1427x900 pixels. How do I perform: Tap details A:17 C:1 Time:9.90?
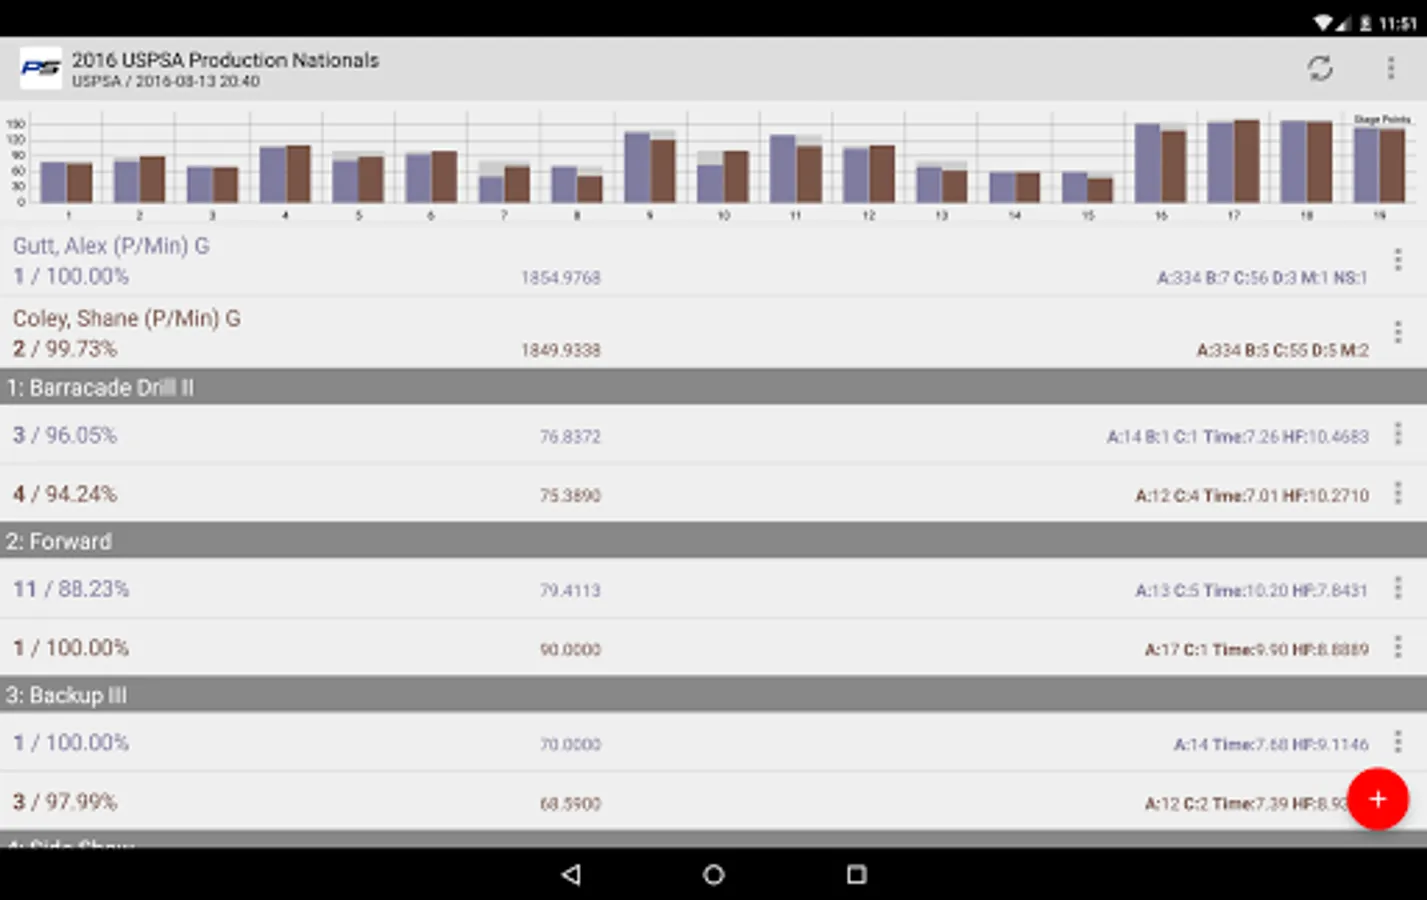[1257, 650]
